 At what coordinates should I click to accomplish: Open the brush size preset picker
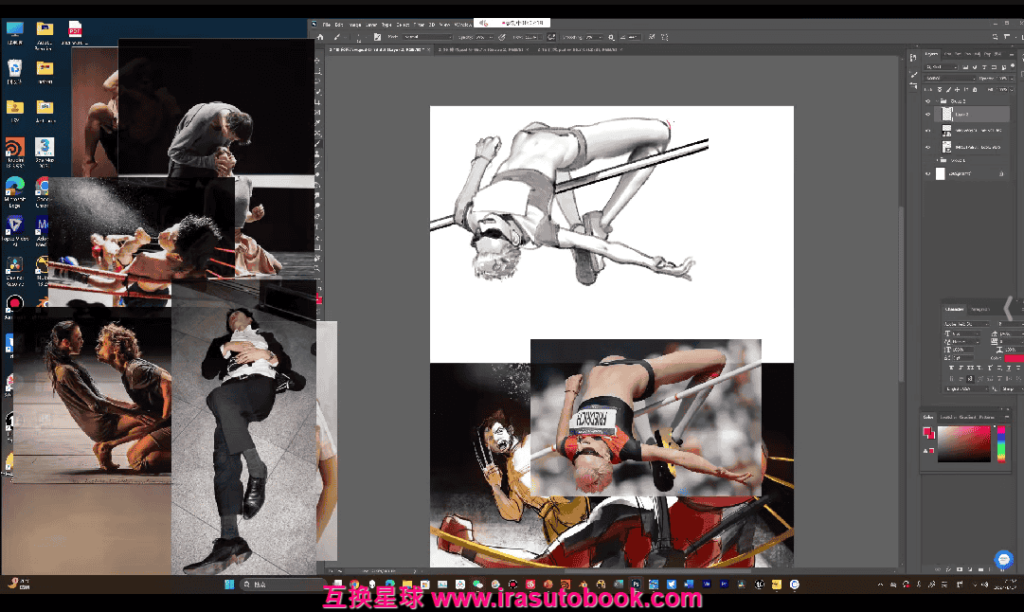[360, 38]
